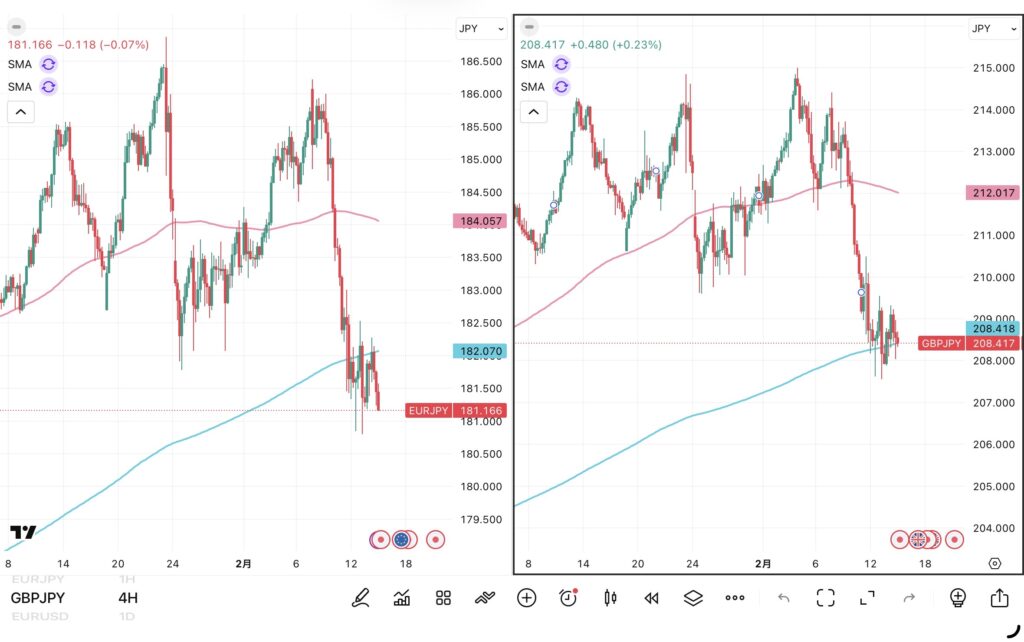Toggle second SMA indicator on right chart
This screenshot has width=1024, height=642.
pos(561,87)
